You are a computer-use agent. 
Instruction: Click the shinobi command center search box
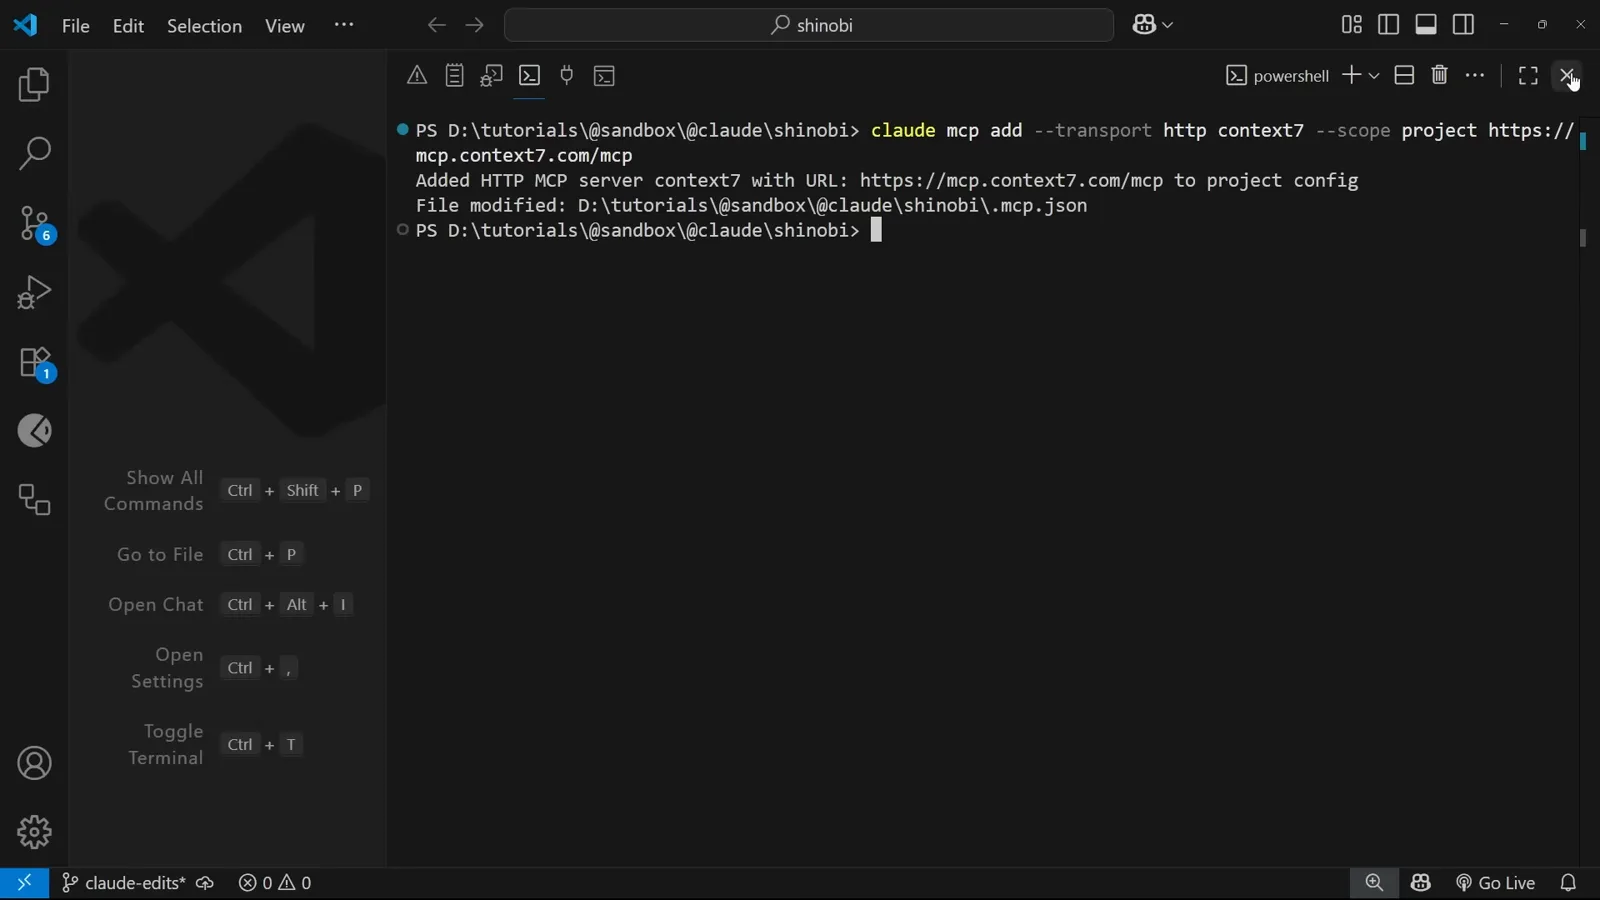click(809, 25)
